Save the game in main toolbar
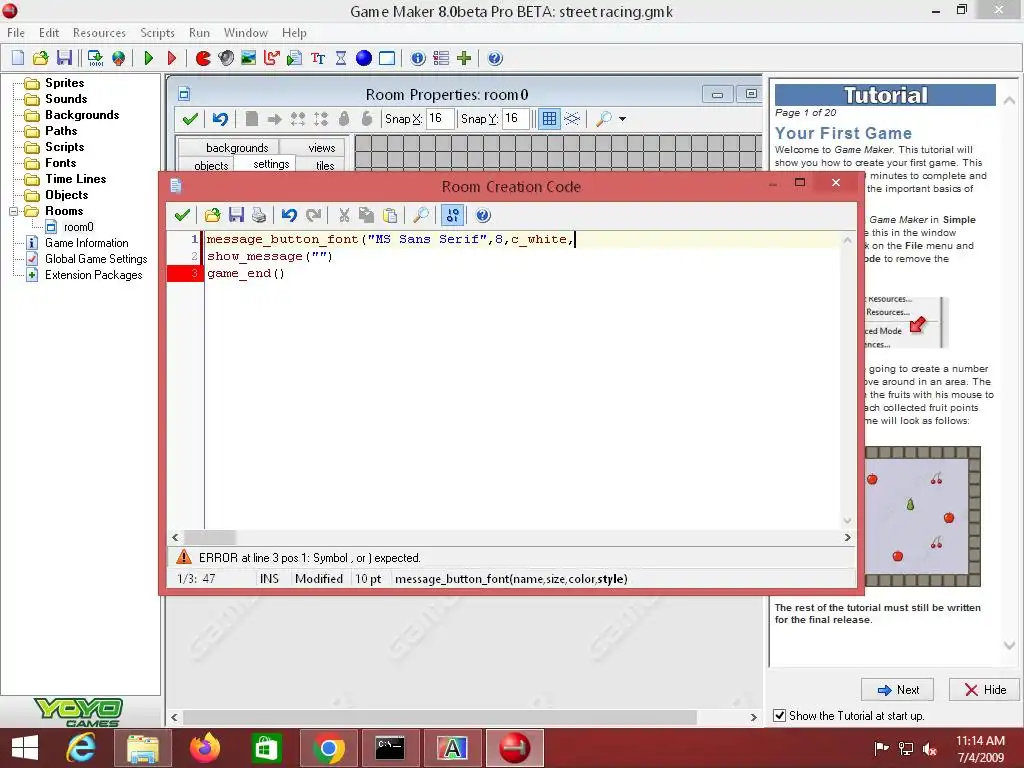Image resolution: width=1024 pixels, height=768 pixels. 64,58
